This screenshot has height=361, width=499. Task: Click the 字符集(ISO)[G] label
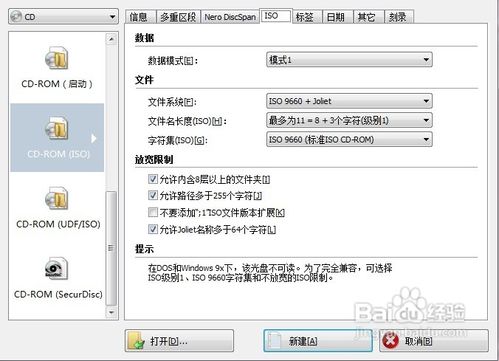pos(178,140)
